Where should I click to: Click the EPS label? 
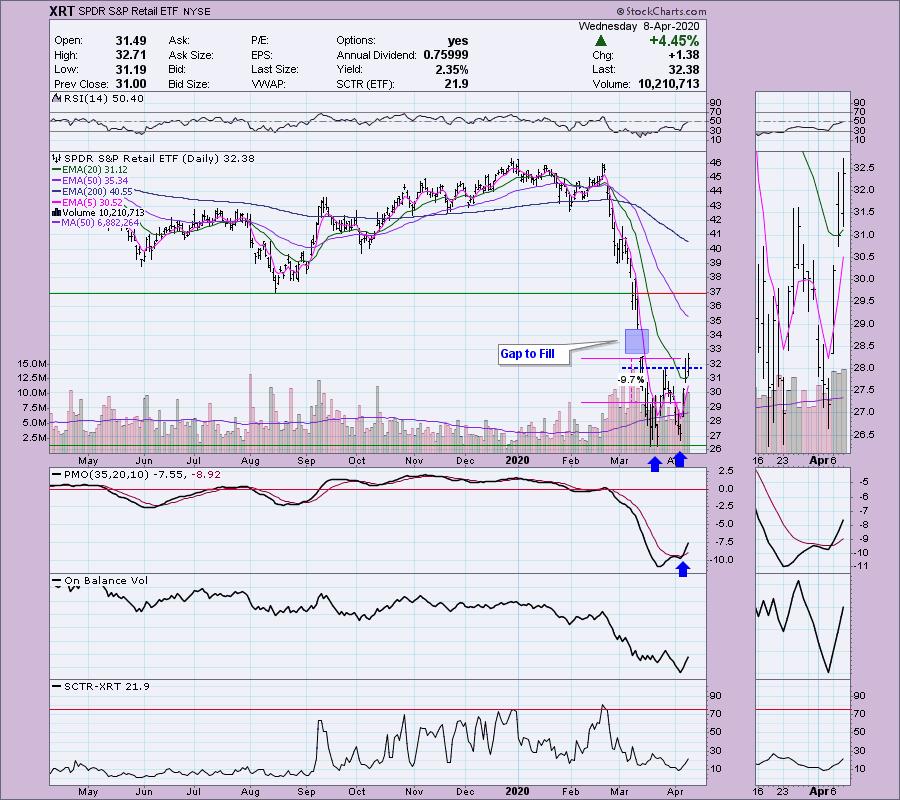(261, 55)
